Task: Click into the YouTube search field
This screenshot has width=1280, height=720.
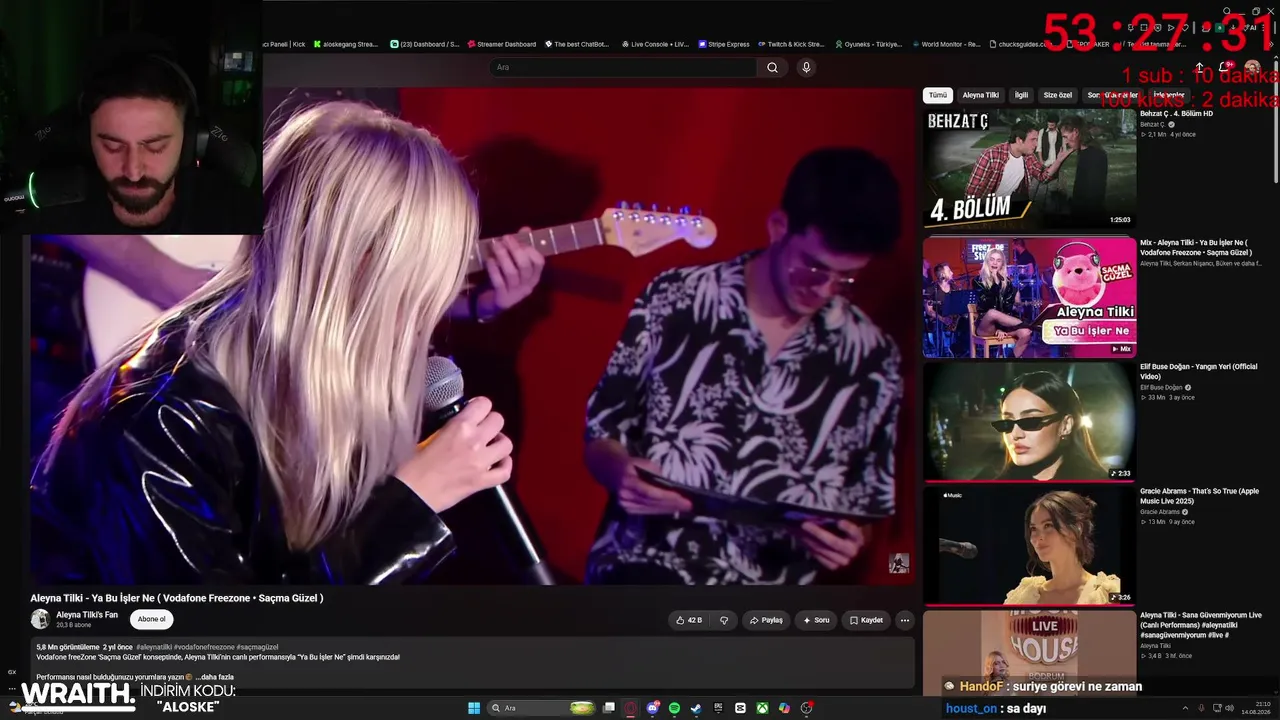Action: pyautogui.click(x=622, y=67)
